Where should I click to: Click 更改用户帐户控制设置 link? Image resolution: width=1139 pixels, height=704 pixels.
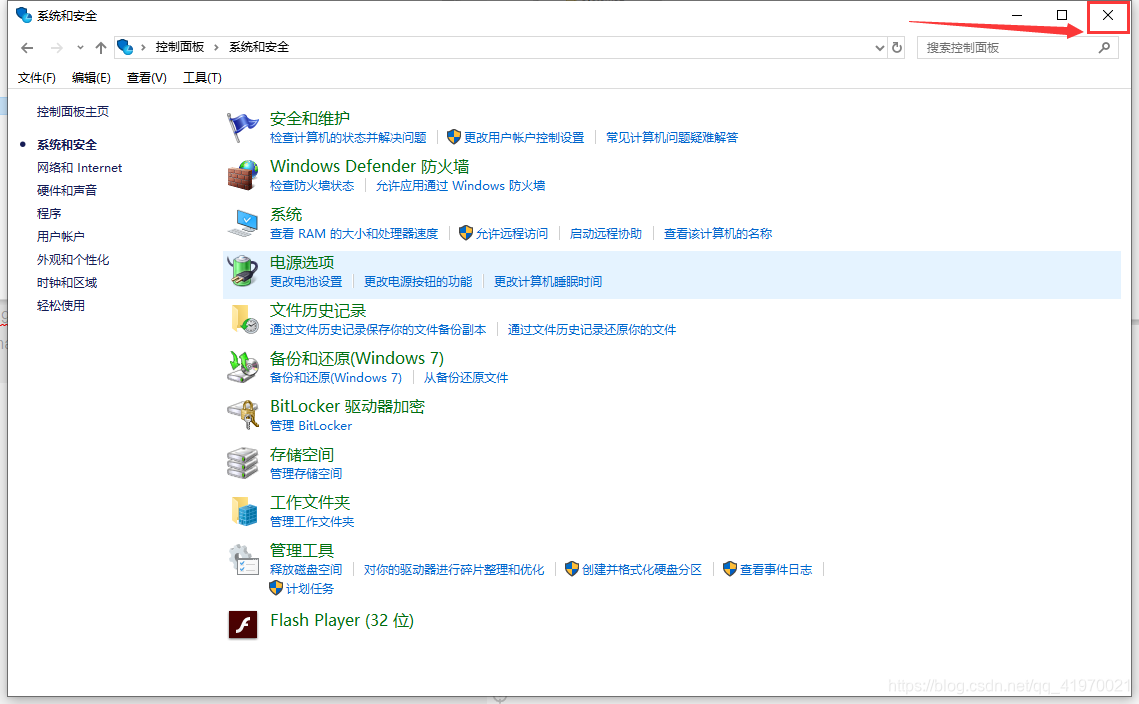tap(524, 137)
